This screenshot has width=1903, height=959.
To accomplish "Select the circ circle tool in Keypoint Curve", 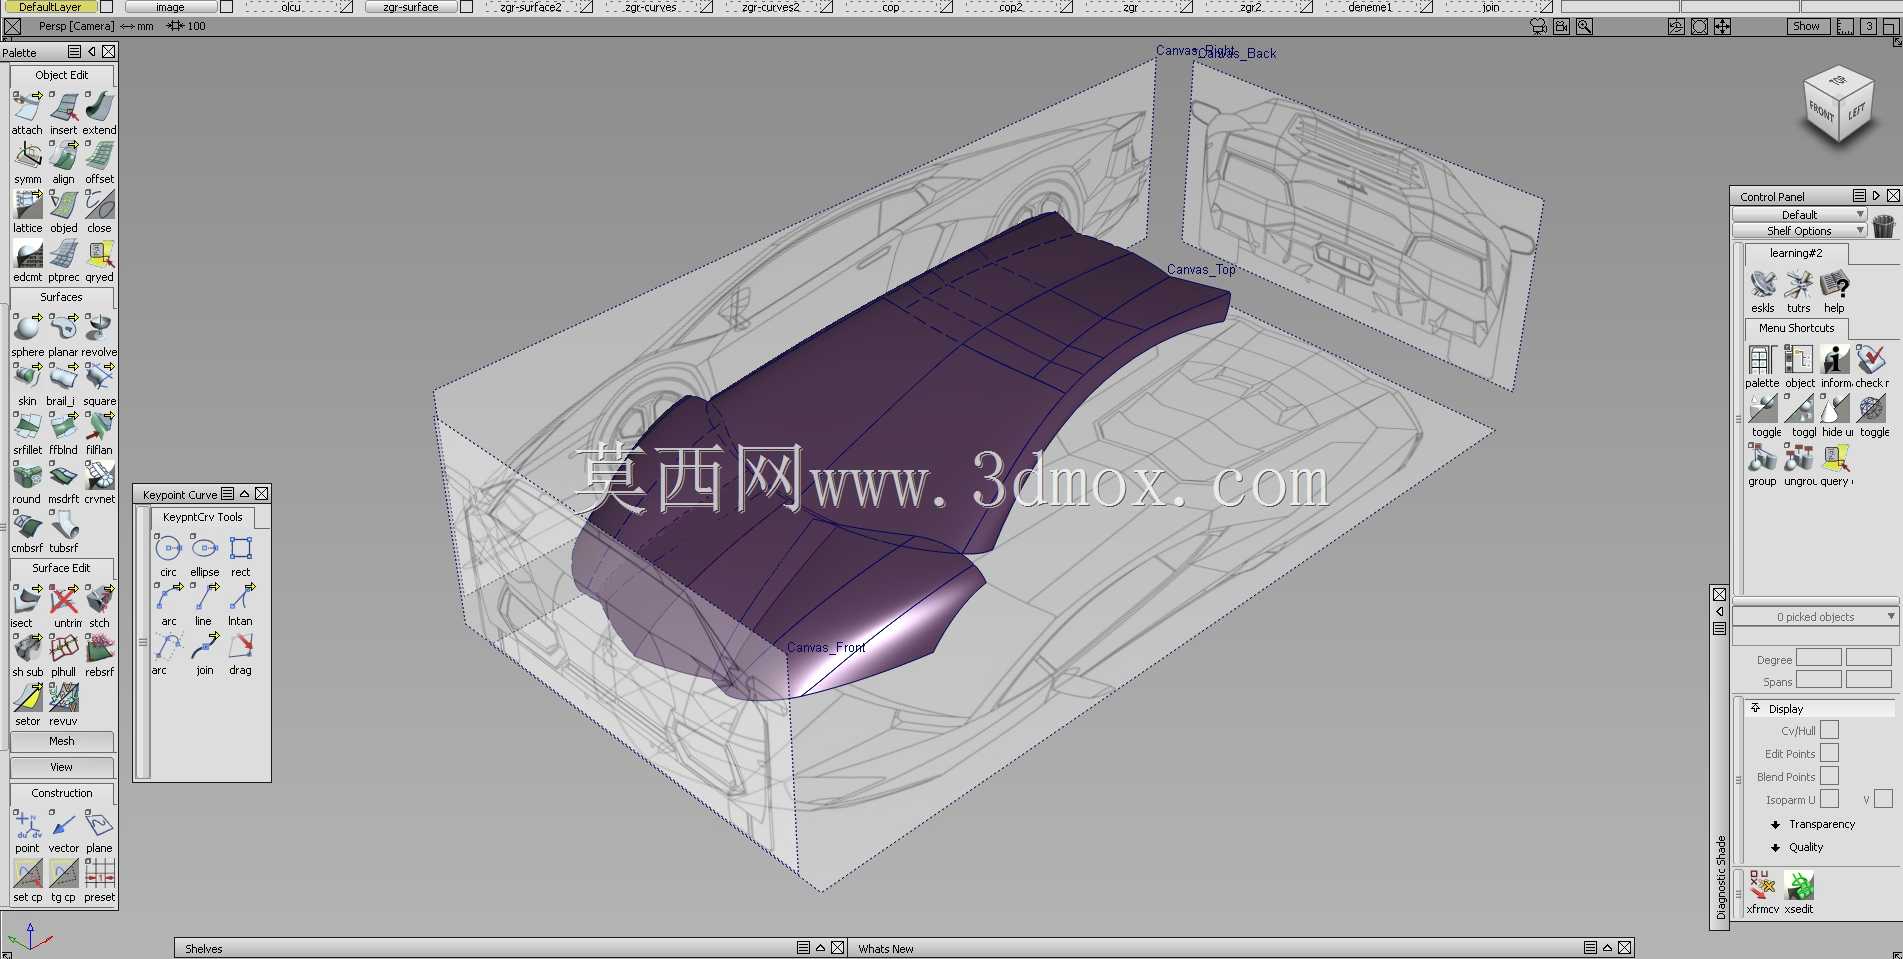I will pos(168,549).
